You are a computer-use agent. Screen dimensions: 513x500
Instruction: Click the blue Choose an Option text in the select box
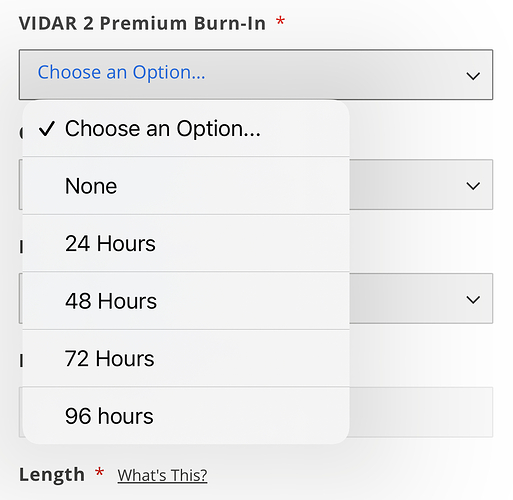point(121,72)
